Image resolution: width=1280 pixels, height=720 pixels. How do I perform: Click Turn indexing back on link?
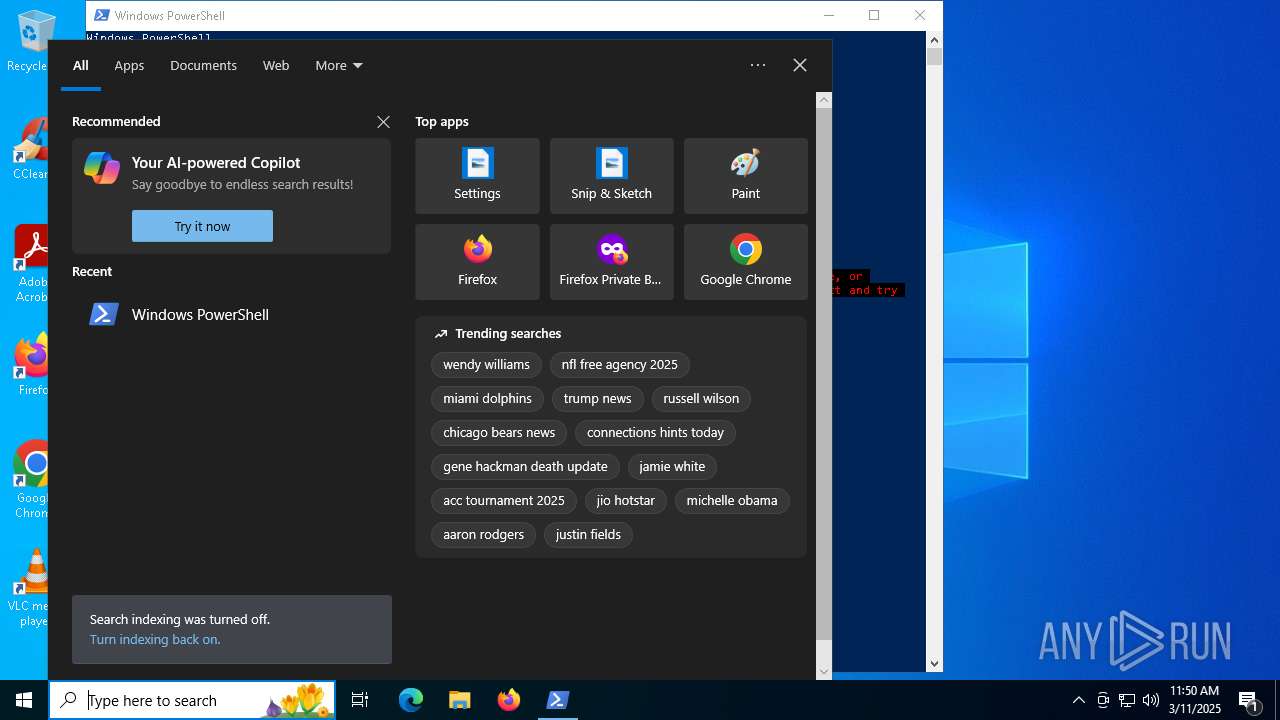pyautogui.click(x=155, y=639)
